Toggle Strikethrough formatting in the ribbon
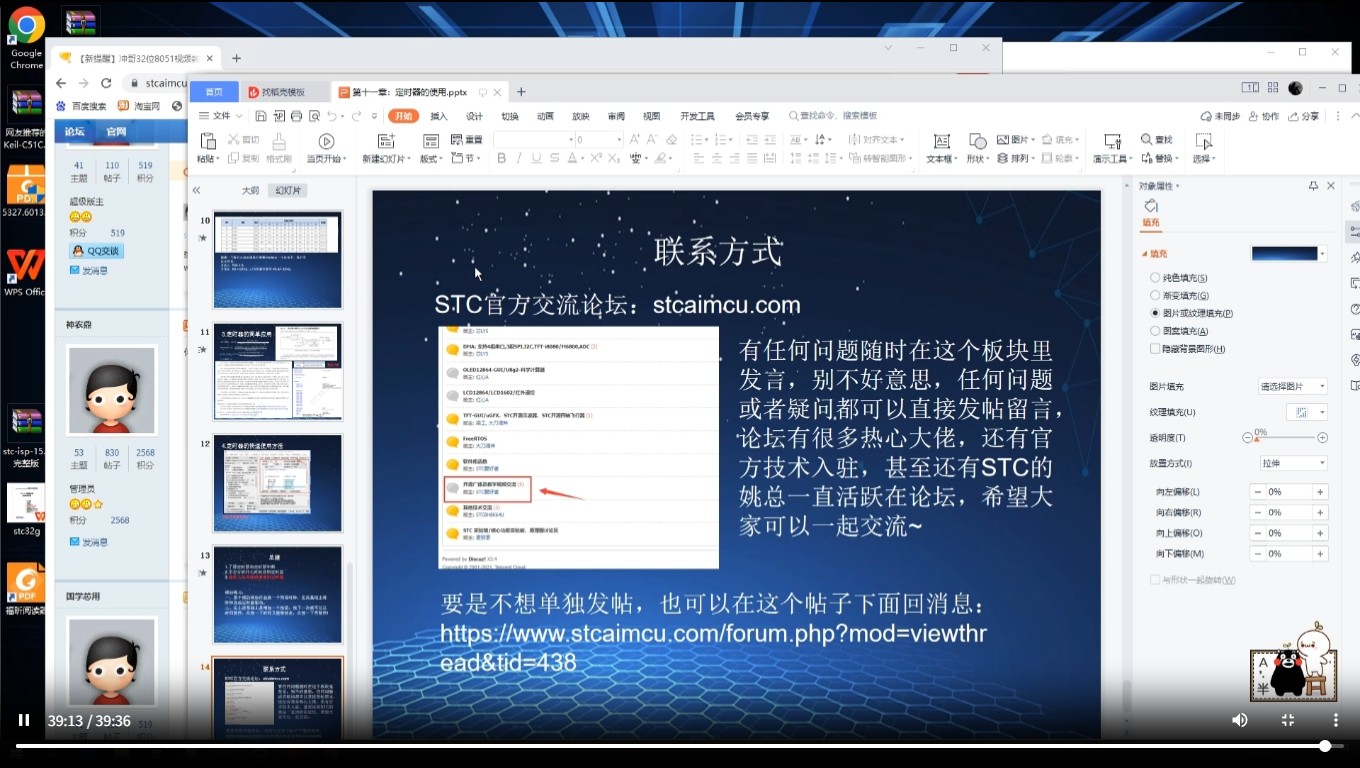The width and height of the screenshot is (1360, 768). pyautogui.click(x=555, y=158)
